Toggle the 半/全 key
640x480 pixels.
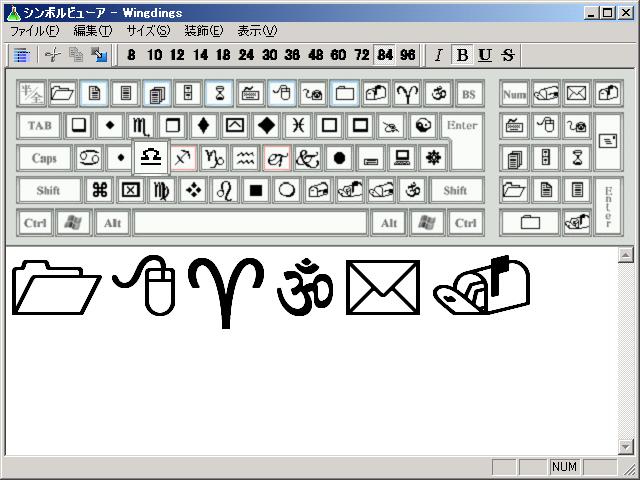click(x=32, y=93)
